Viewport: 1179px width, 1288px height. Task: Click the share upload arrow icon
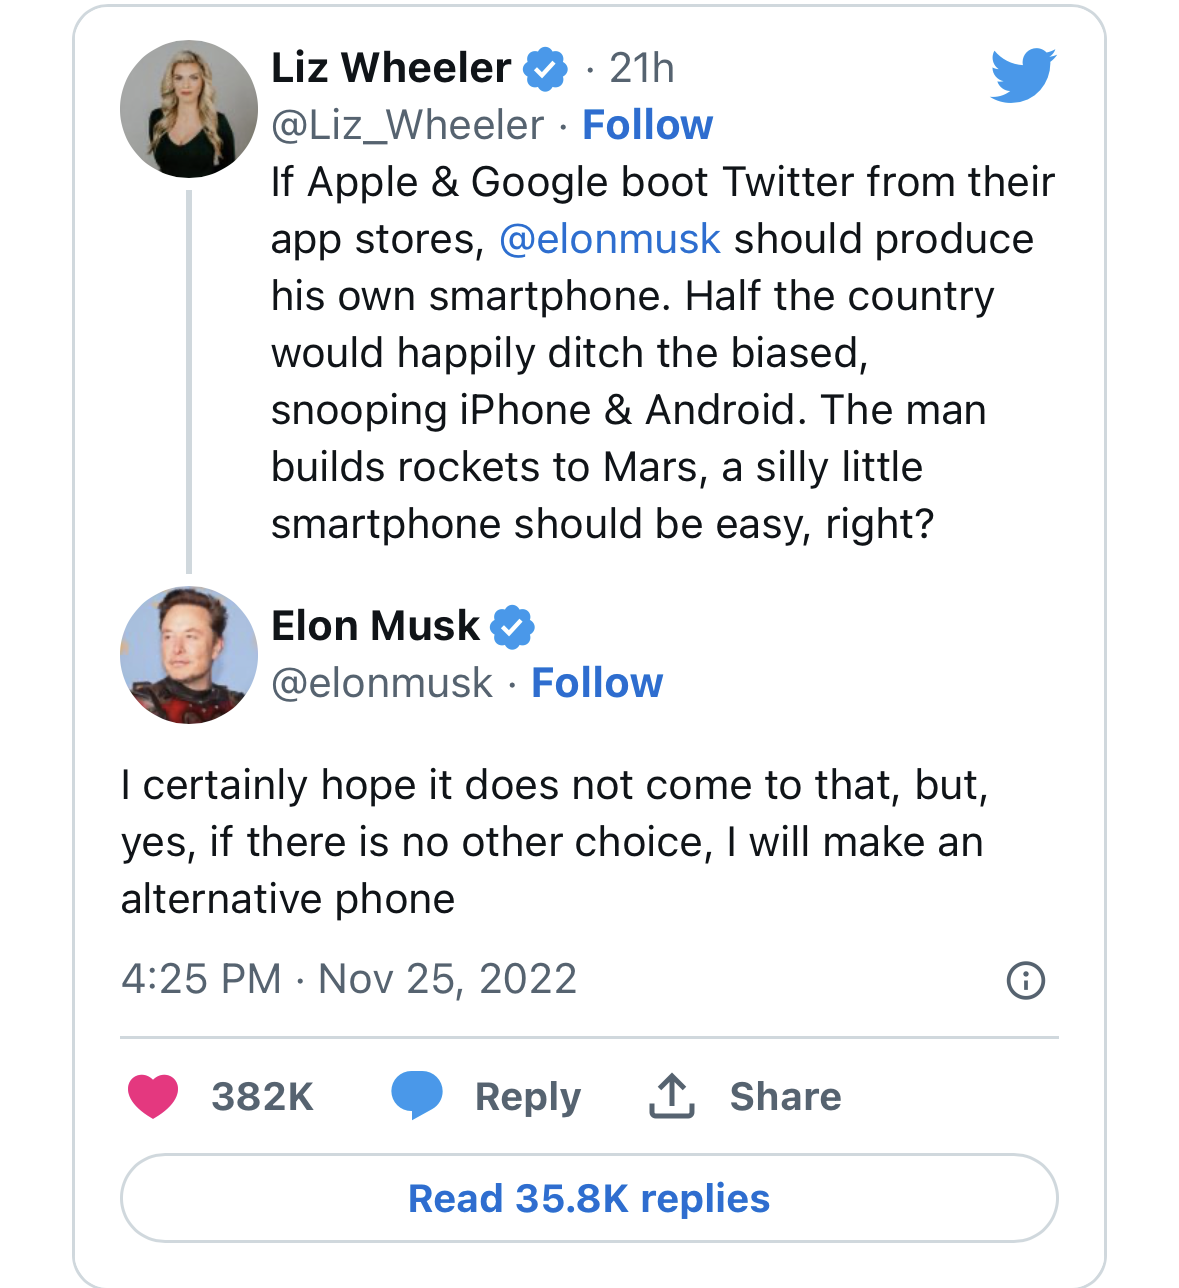tap(672, 1096)
